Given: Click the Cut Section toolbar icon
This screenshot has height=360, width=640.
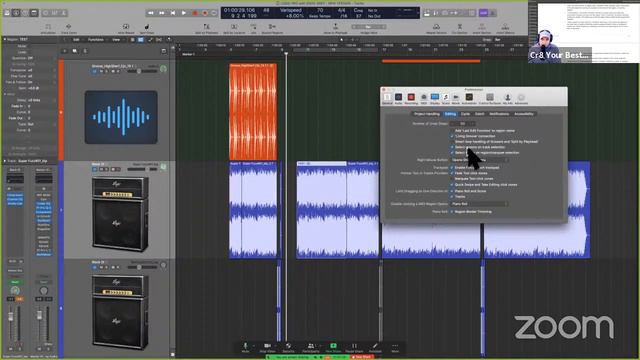Looking at the screenshot, I should point(460,29).
